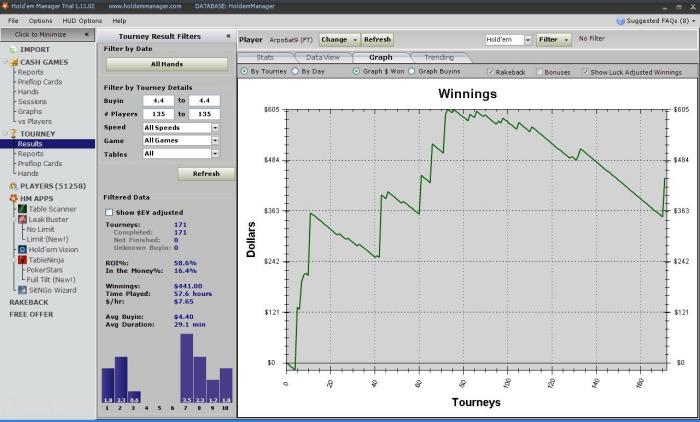Viewport: 700px width, 422px height.
Task: Click the Import icon in sidebar
Action: coord(13,50)
